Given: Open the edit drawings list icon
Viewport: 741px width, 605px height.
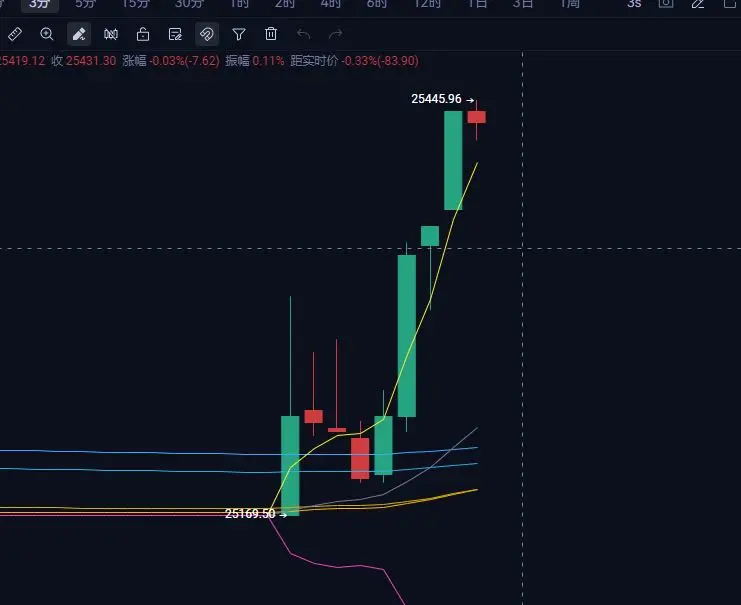Looking at the screenshot, I should pos(175,34).
